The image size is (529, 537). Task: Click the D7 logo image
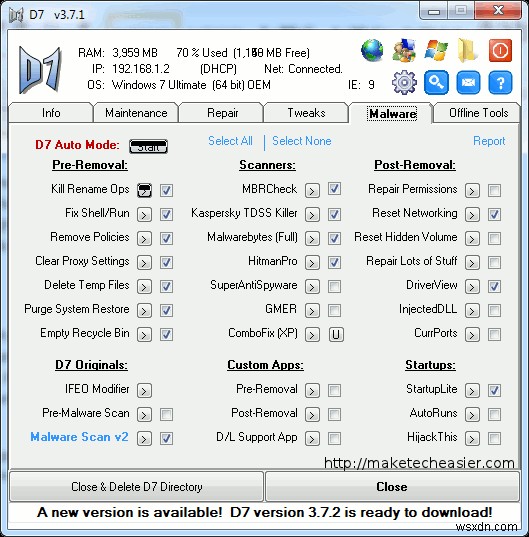coord(40,70)
